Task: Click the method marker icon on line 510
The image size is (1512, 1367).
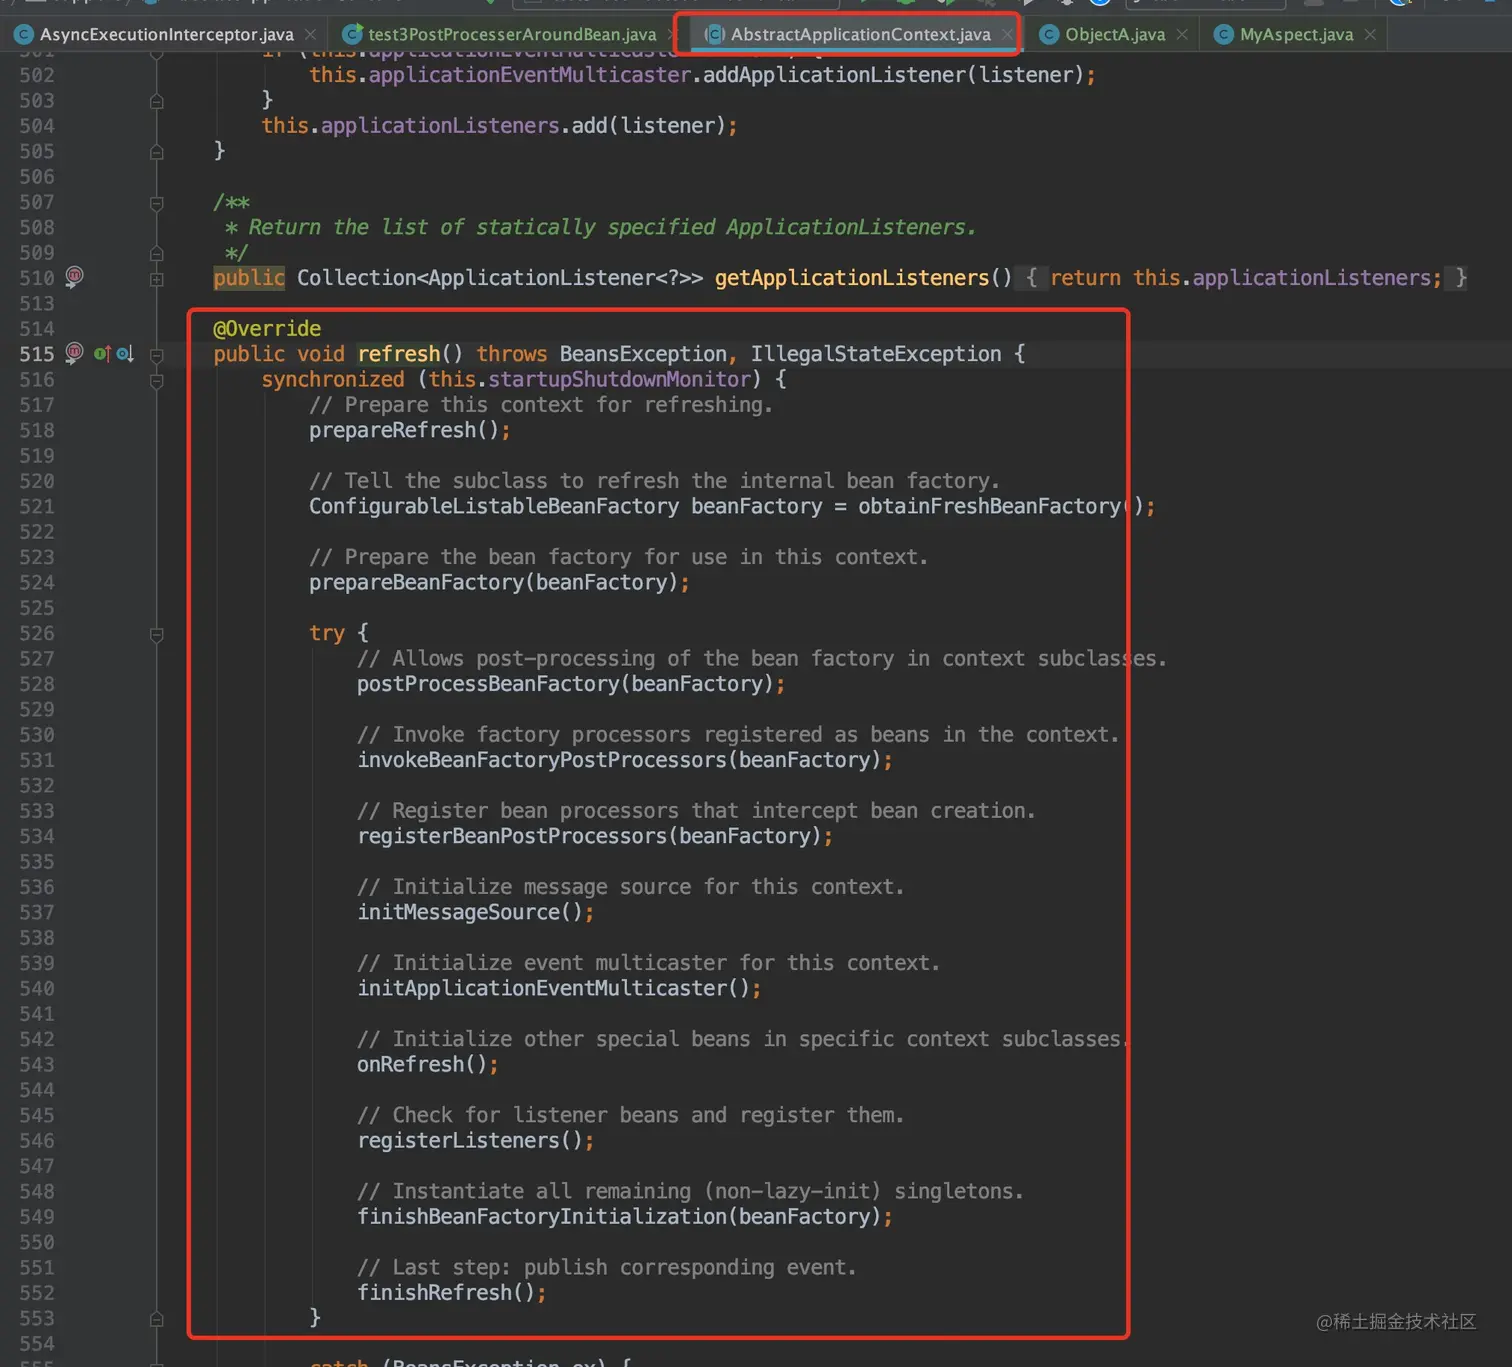Action: tap(74, 276)
